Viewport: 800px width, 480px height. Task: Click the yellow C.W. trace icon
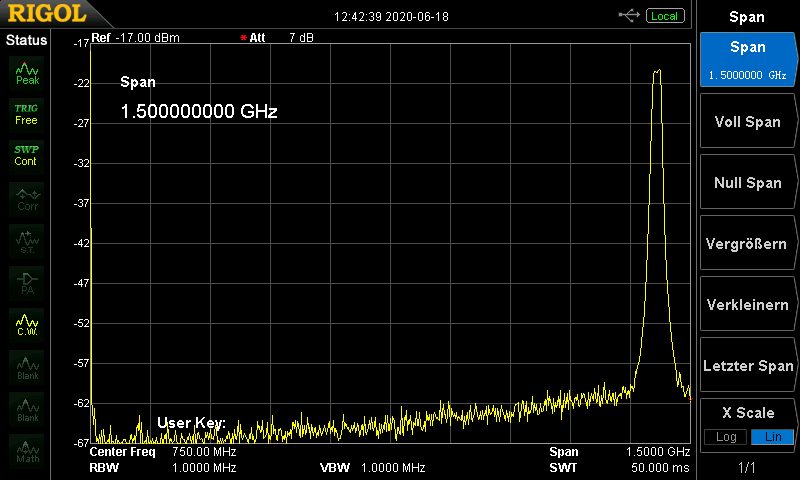(27, 325)
